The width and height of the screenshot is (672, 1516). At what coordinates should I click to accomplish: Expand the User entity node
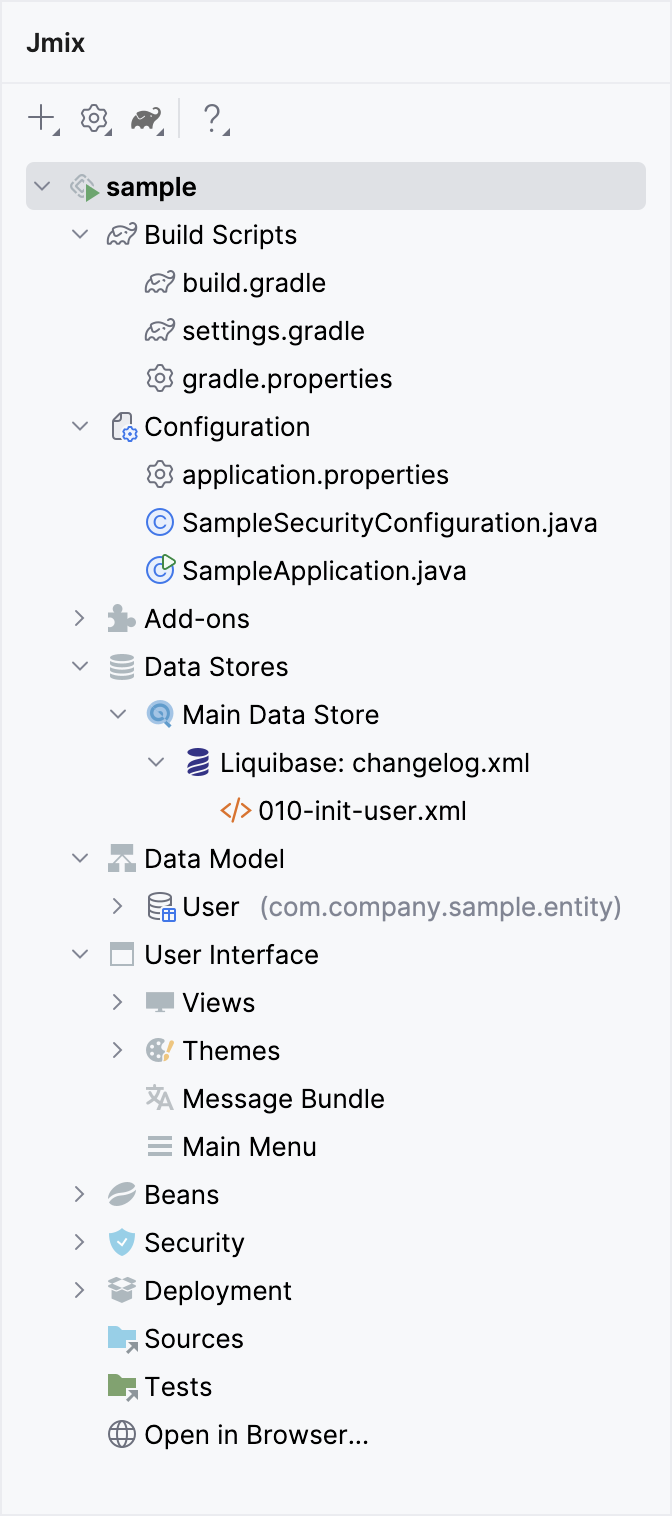(118, 907)
